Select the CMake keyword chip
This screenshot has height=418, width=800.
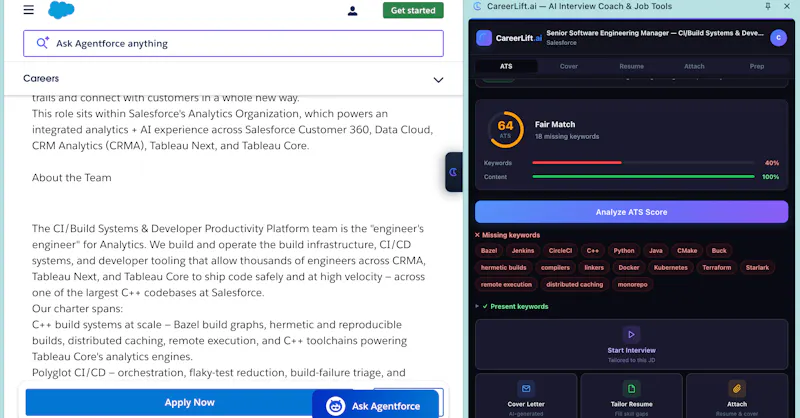coord(687,251)
